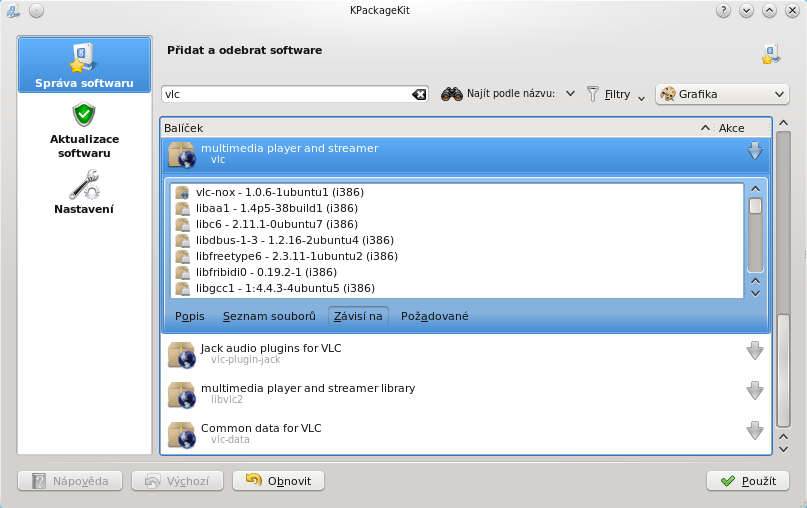807x508 pixels.
Task: Click the header software icon top right
Action: pyautogui.click(x=771, y=54)
